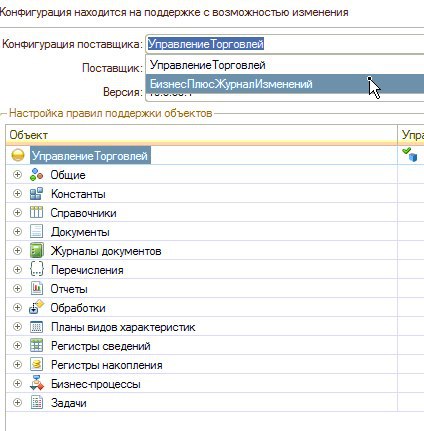Click the Конфигурация поставщика combo box field
This screenshot has width=424, height=431.
[x=285, y=44]
